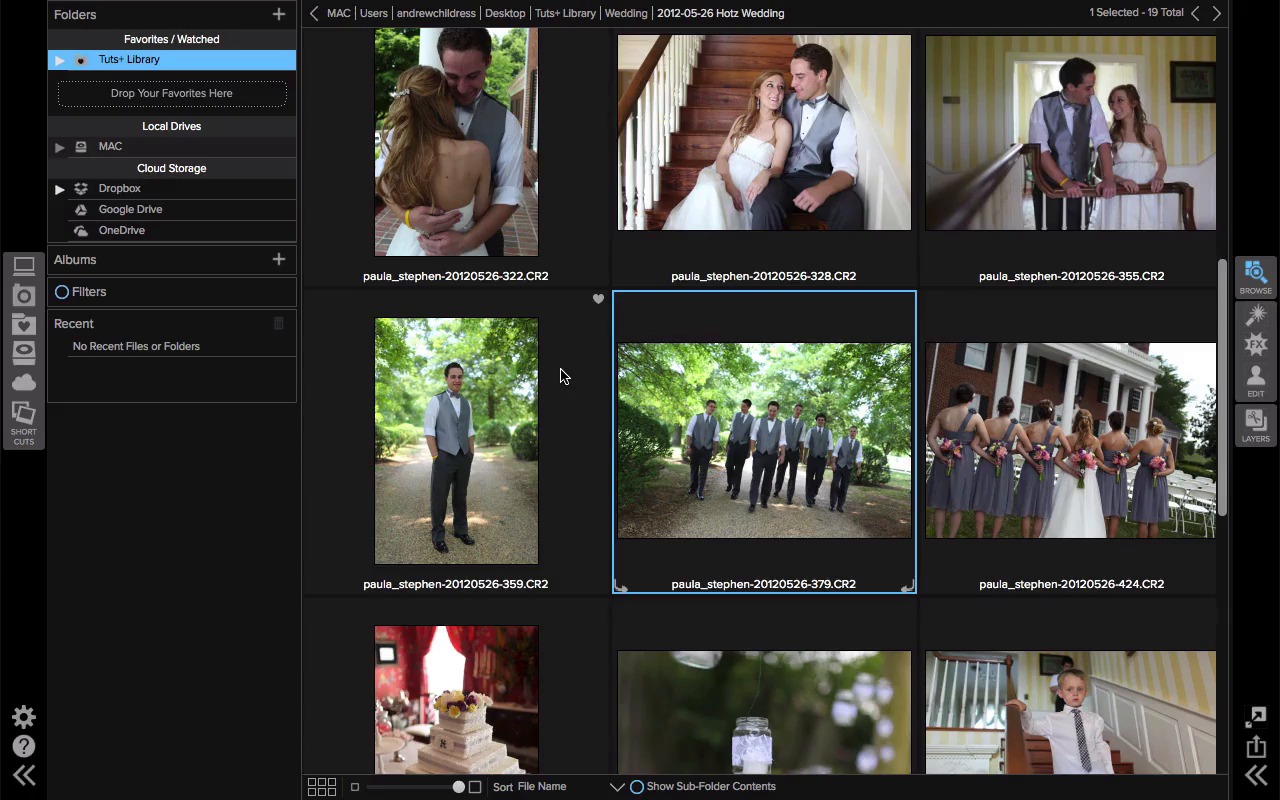Select the boy on stairs thumbnail
The image size is (1280, 800).
(1071, 712)
